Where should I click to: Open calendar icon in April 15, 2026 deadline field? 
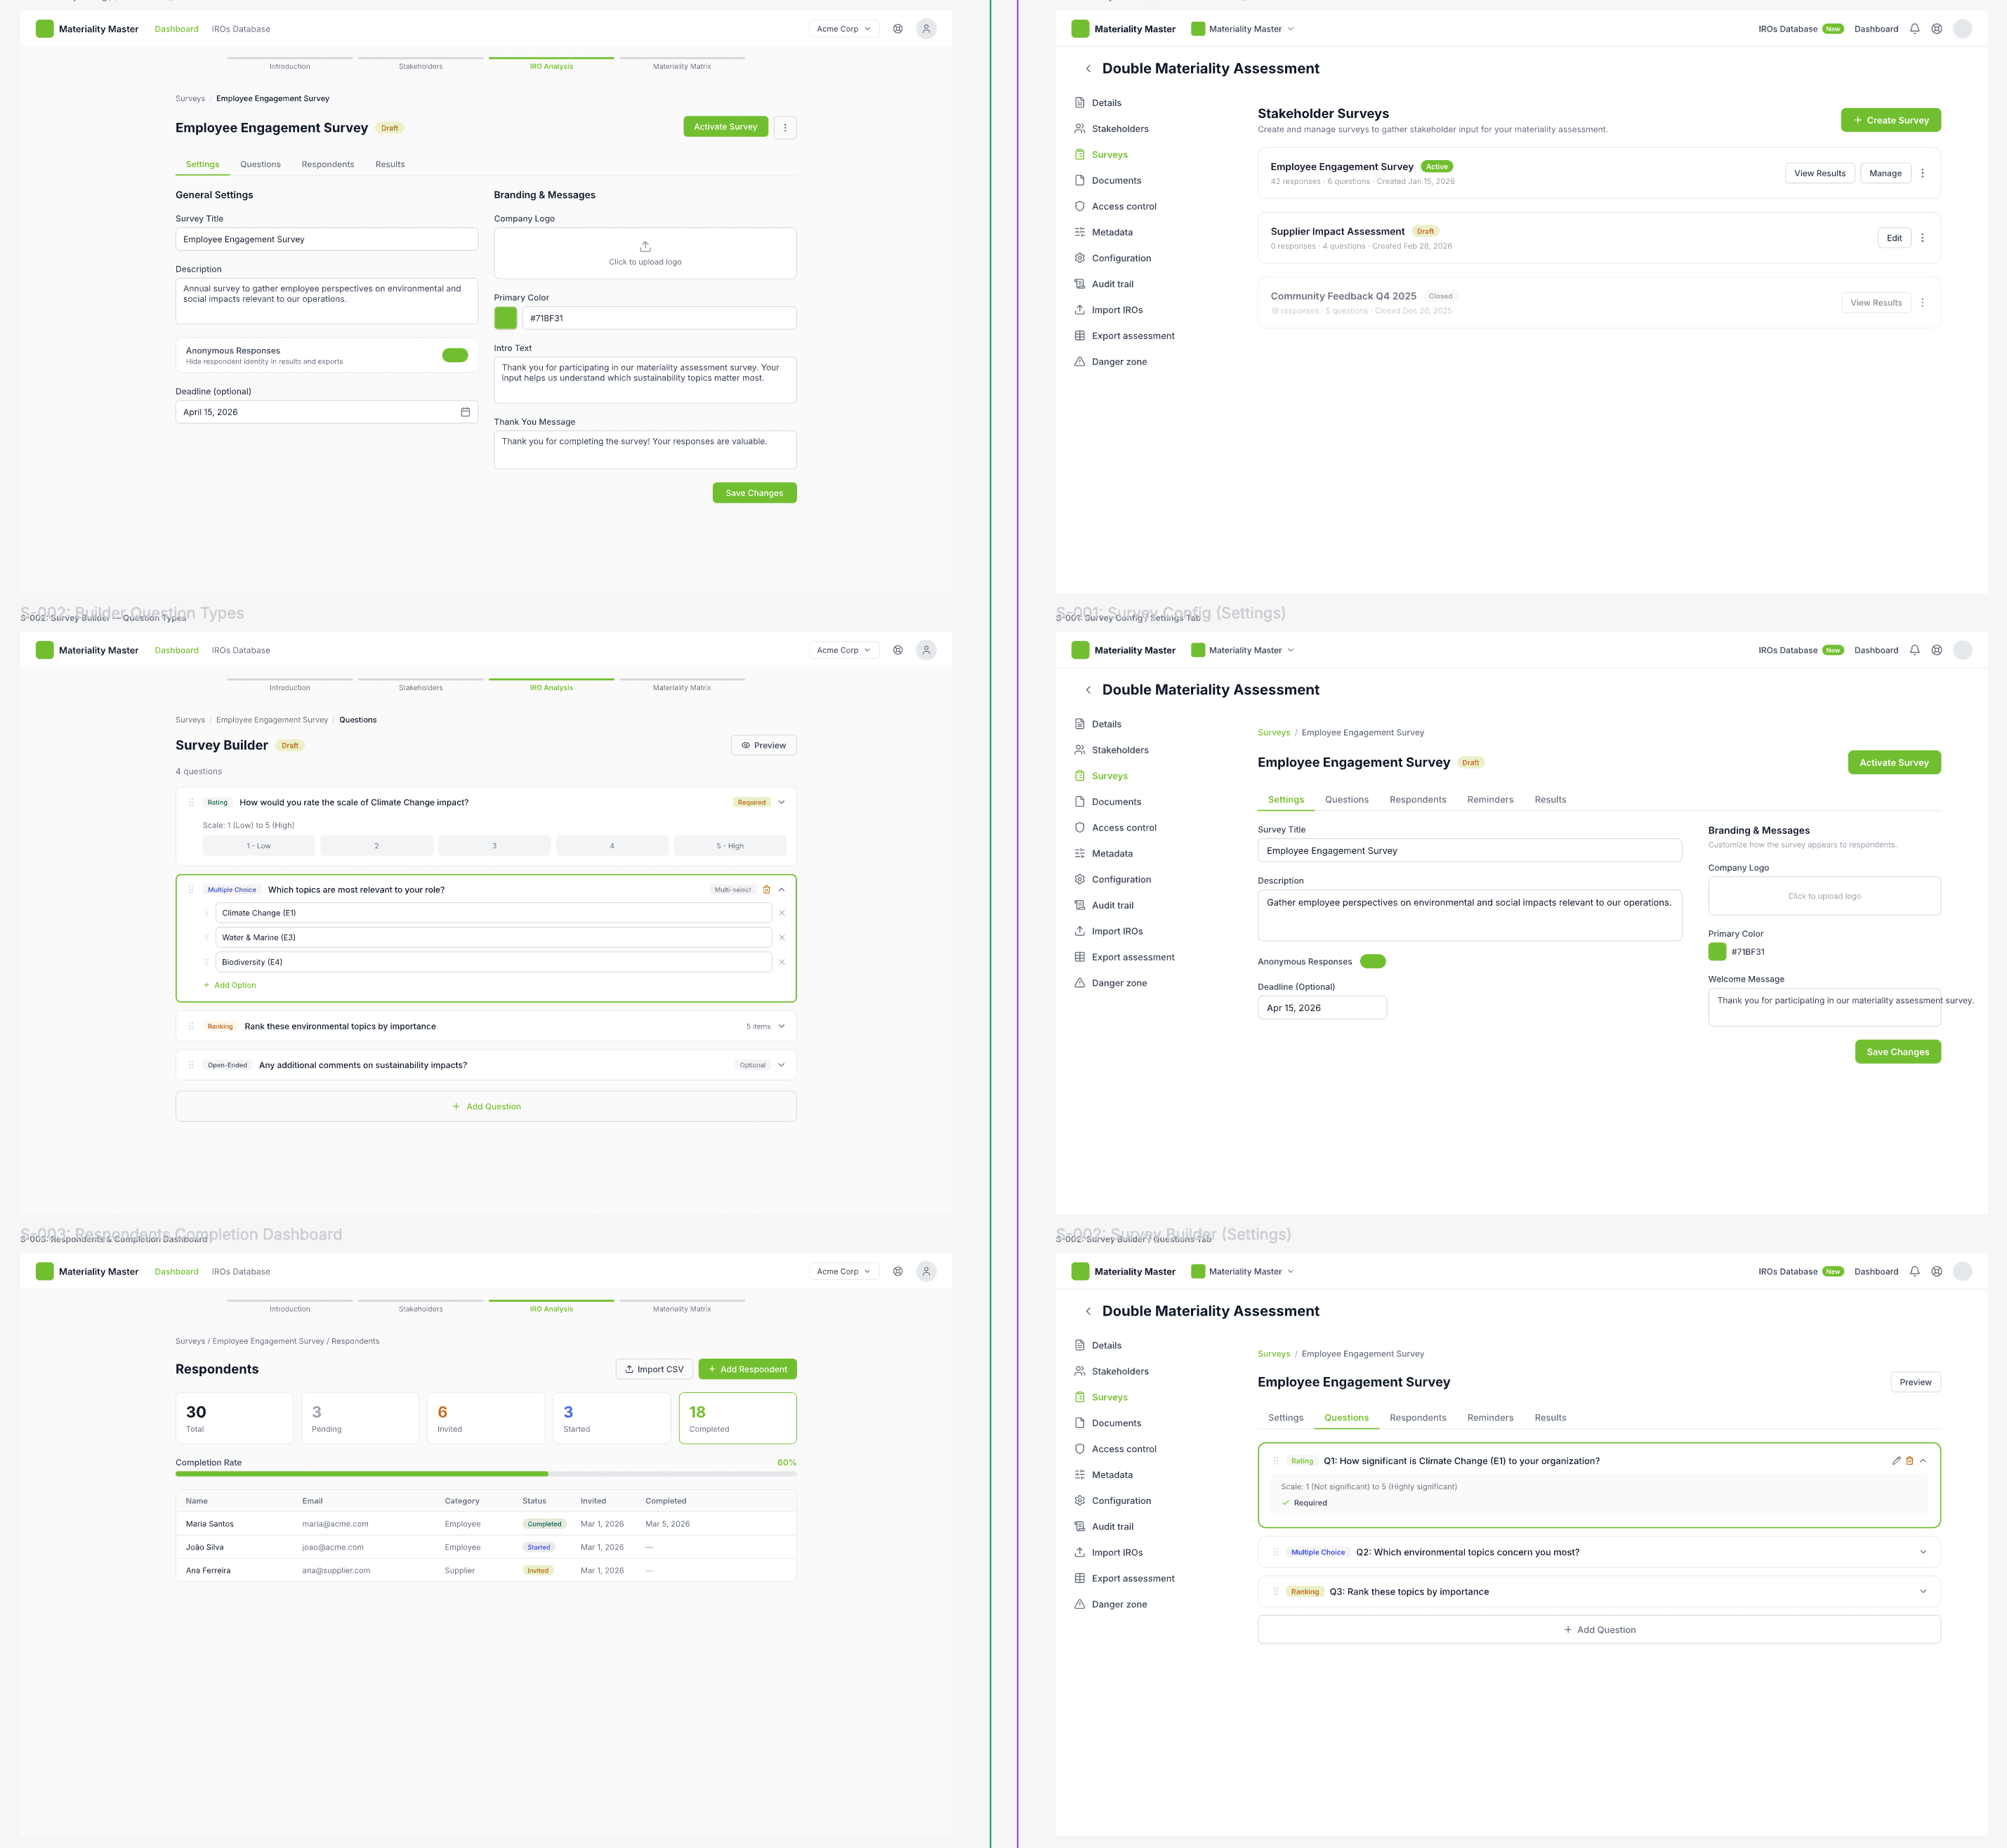(465, 412)
